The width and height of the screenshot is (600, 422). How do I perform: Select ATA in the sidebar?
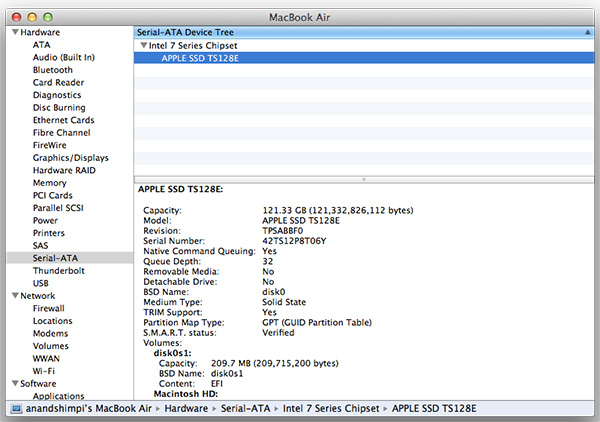pos(41,45)
